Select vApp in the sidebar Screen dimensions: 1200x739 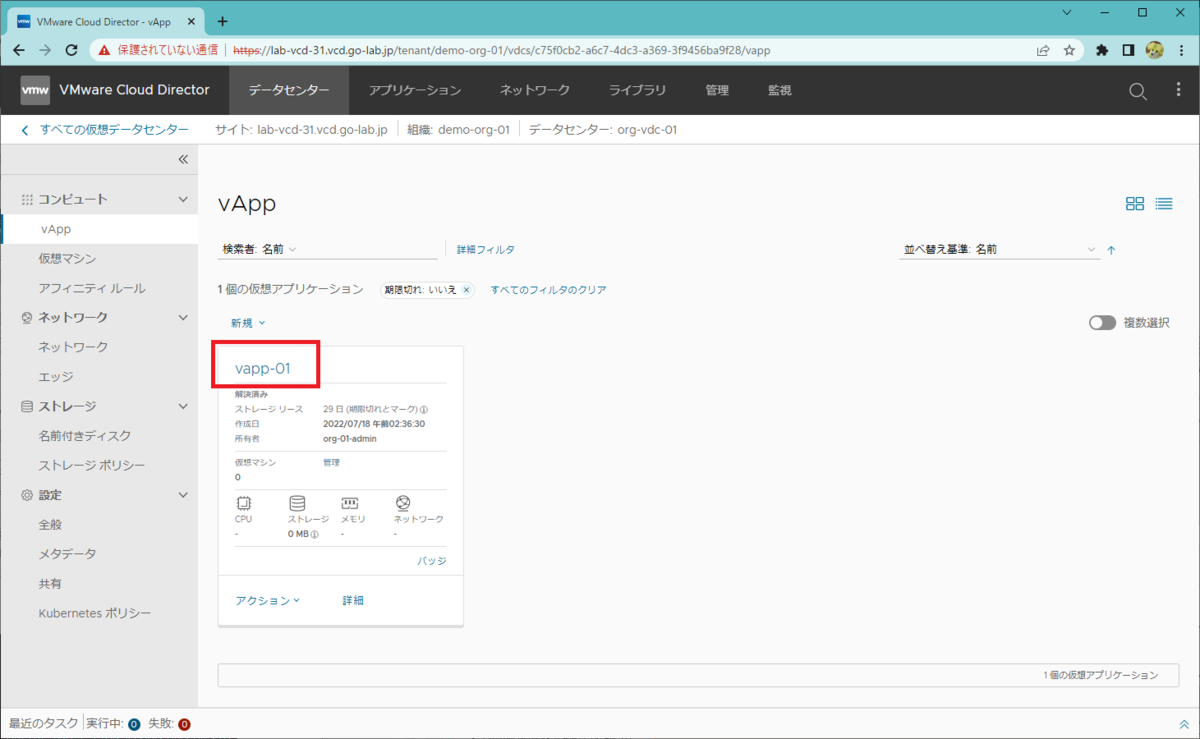(99, 229)
